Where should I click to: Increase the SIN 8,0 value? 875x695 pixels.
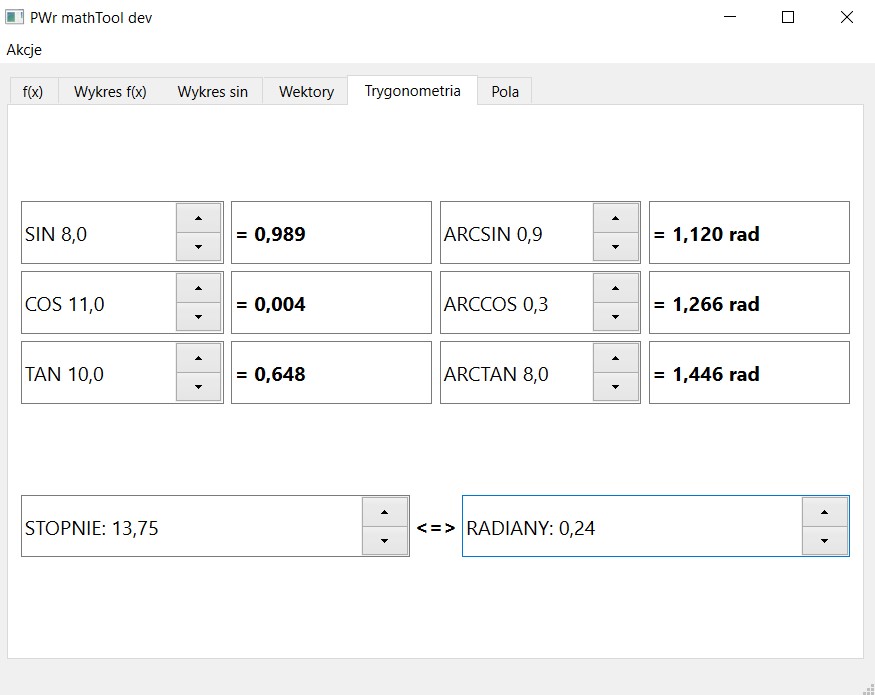tap(199, 218)
